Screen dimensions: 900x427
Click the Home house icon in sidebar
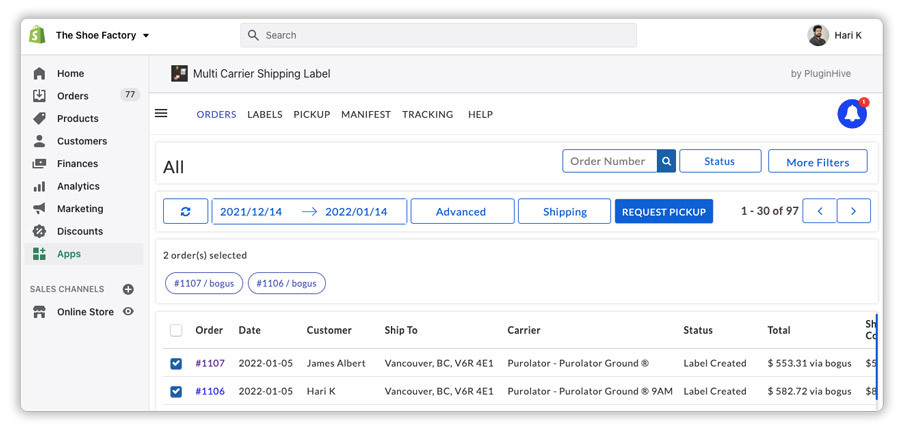click(39, 73)
